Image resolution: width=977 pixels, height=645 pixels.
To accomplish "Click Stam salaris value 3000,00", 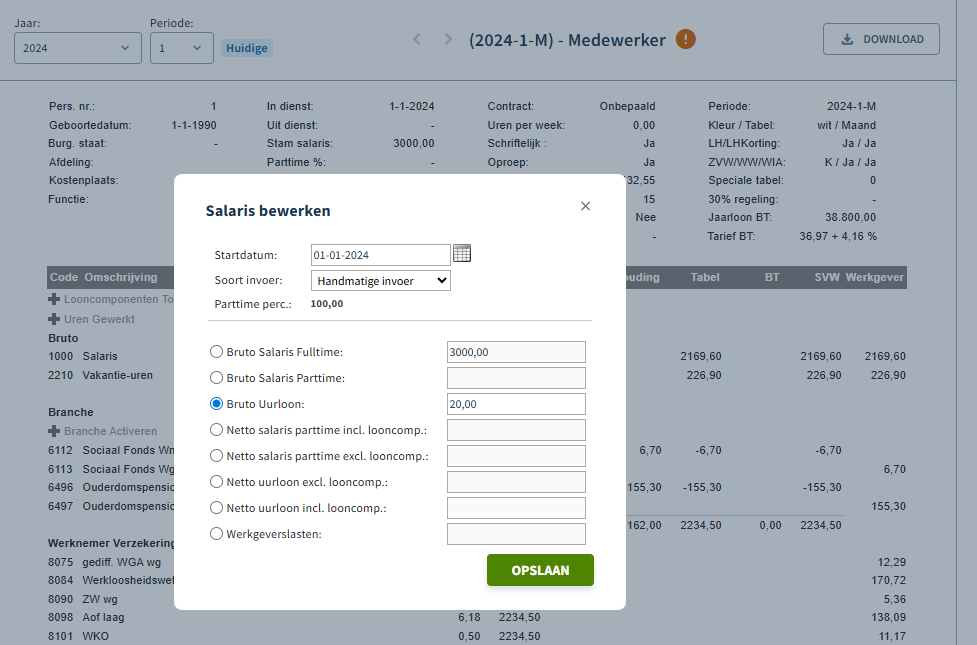I will point(414,143).
